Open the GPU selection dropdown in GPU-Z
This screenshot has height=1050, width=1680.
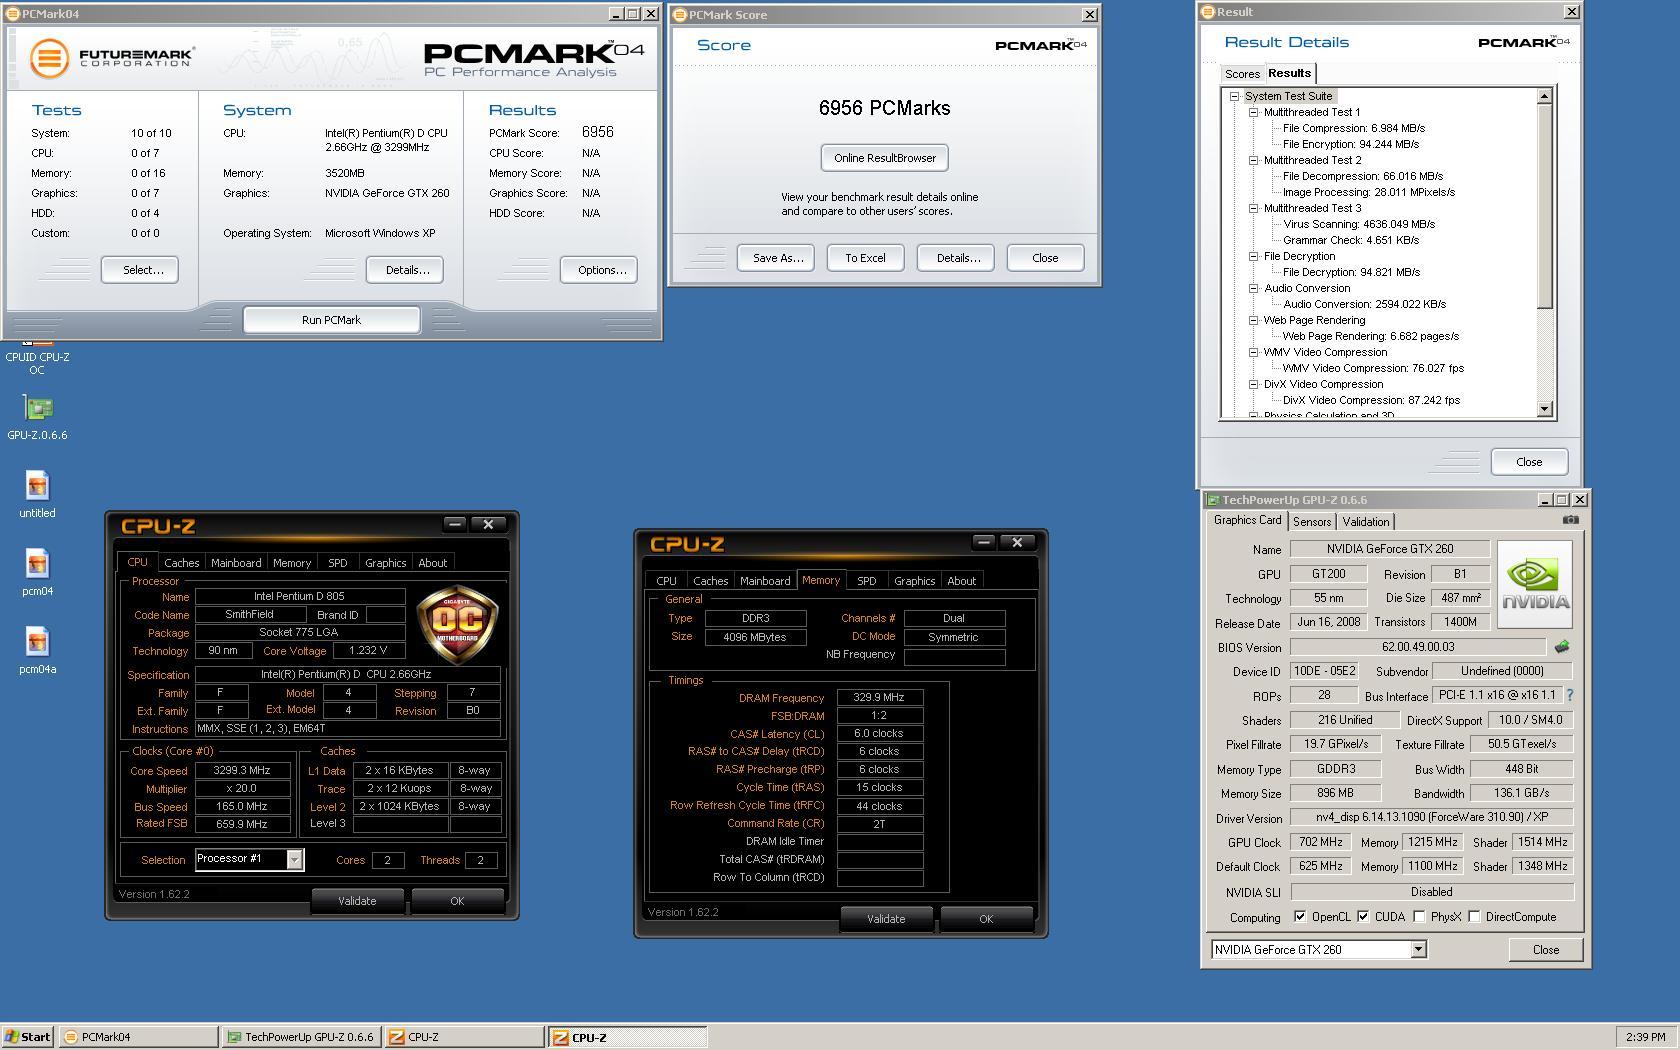(x=1418, y=950)
